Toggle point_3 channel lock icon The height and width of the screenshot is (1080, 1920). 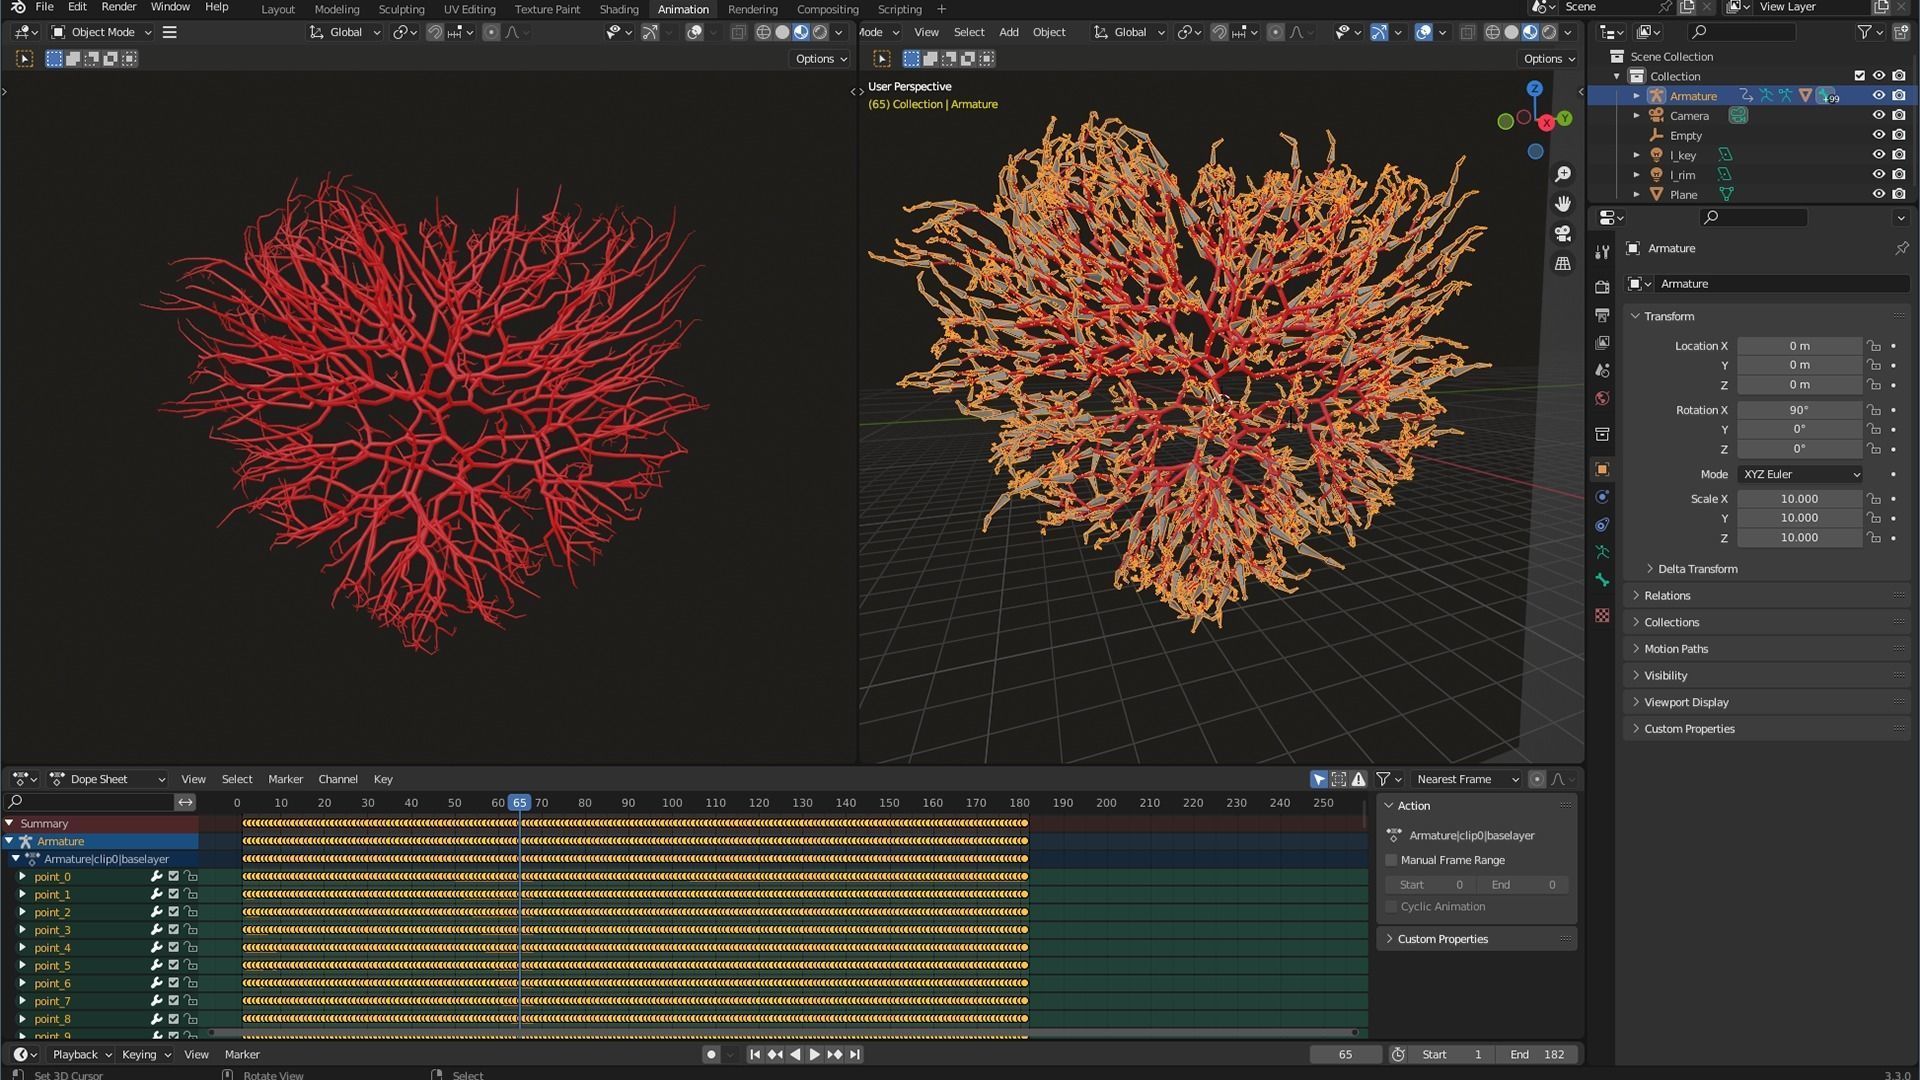pyautogui.click(x=190, y=930)
